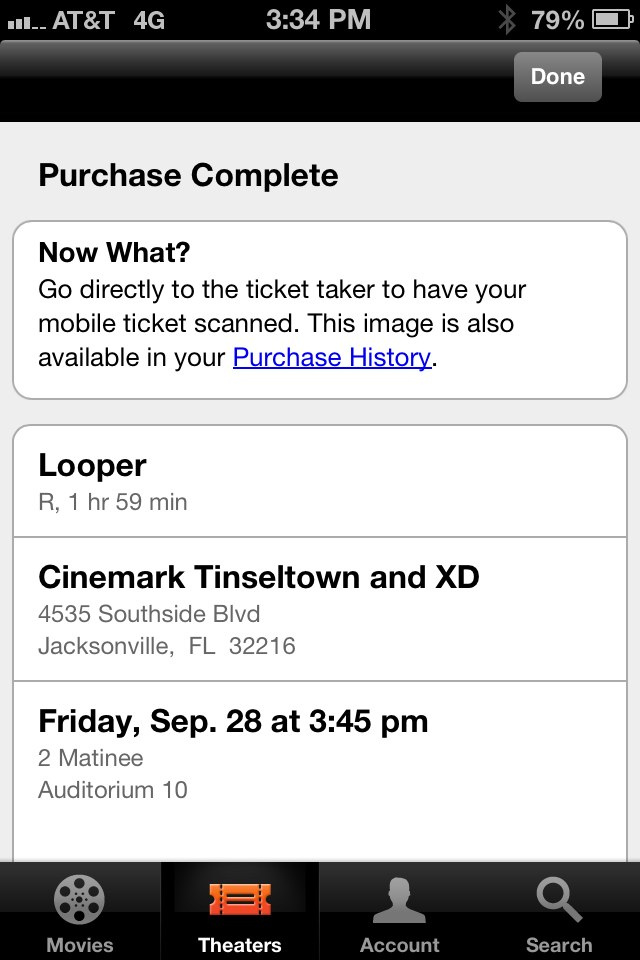Open Cinemark Tinseltown and XD theater row
The width and height of the screenshot is (640, 960).
[320, 609]
